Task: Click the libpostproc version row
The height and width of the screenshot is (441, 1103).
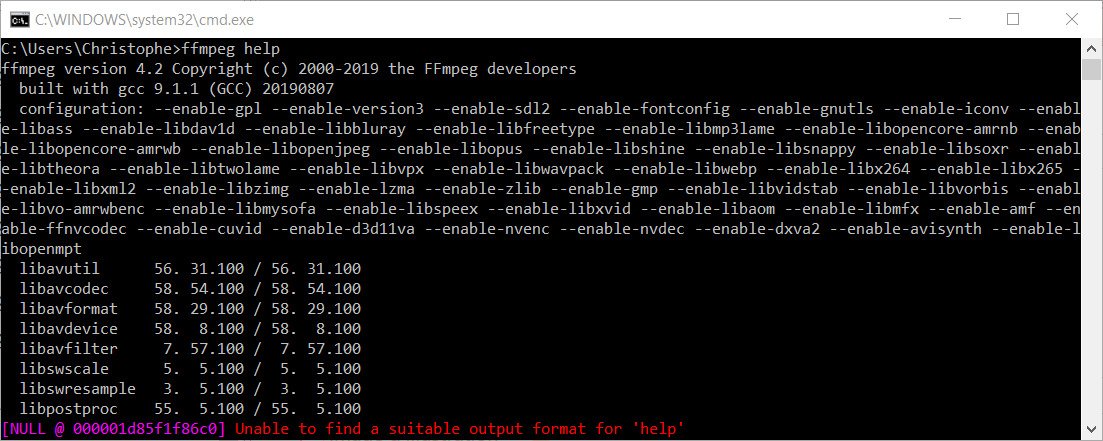Action: (190, 409)
